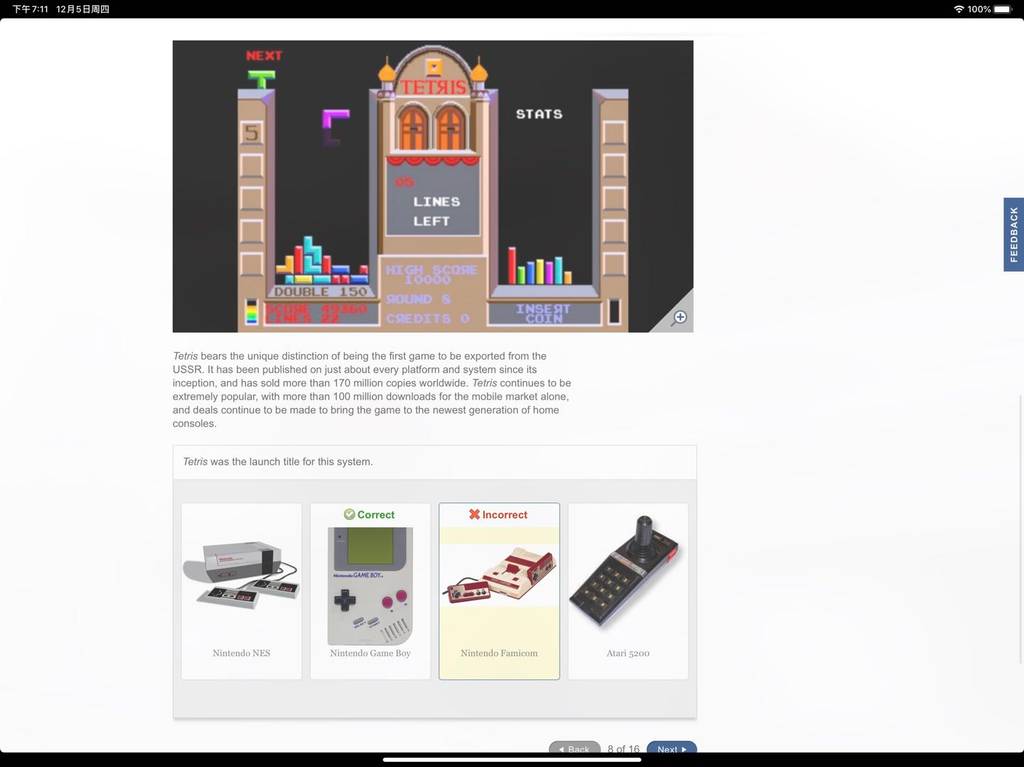
Task: Go Back to the previous page
Action: tap(575, 748)
